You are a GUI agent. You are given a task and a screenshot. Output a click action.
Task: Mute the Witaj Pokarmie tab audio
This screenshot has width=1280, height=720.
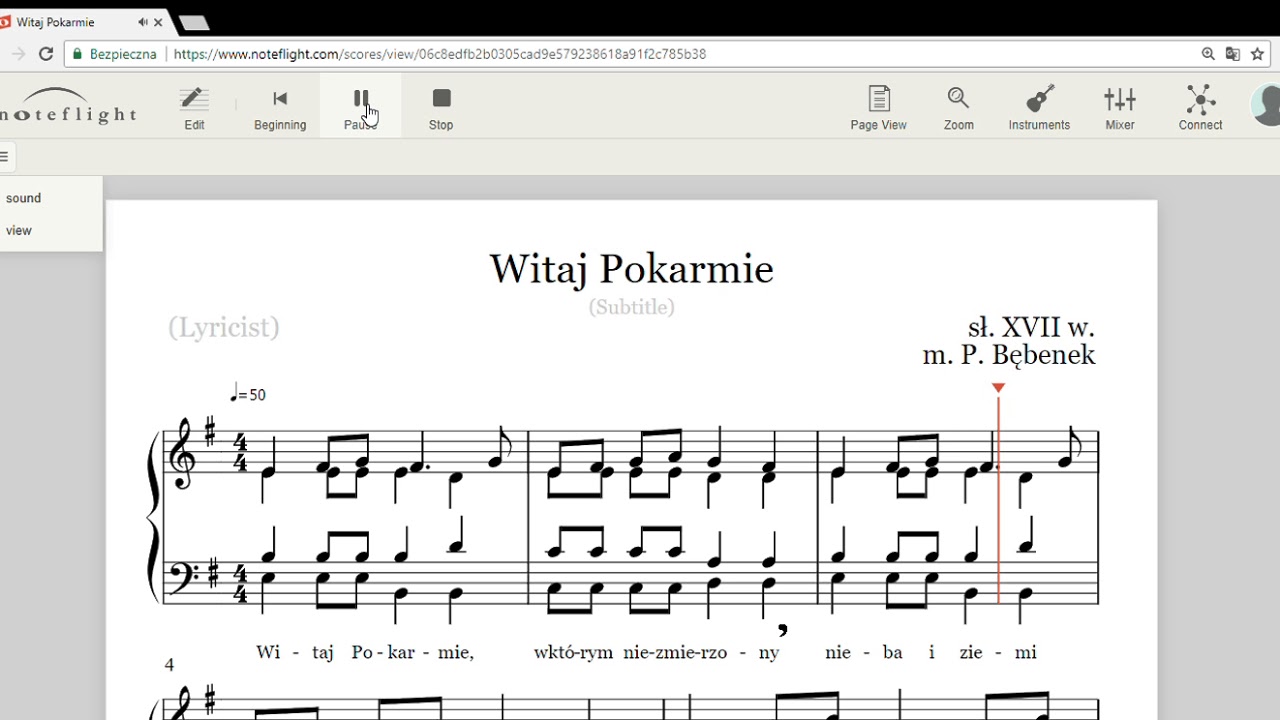(x=143, y=22)
